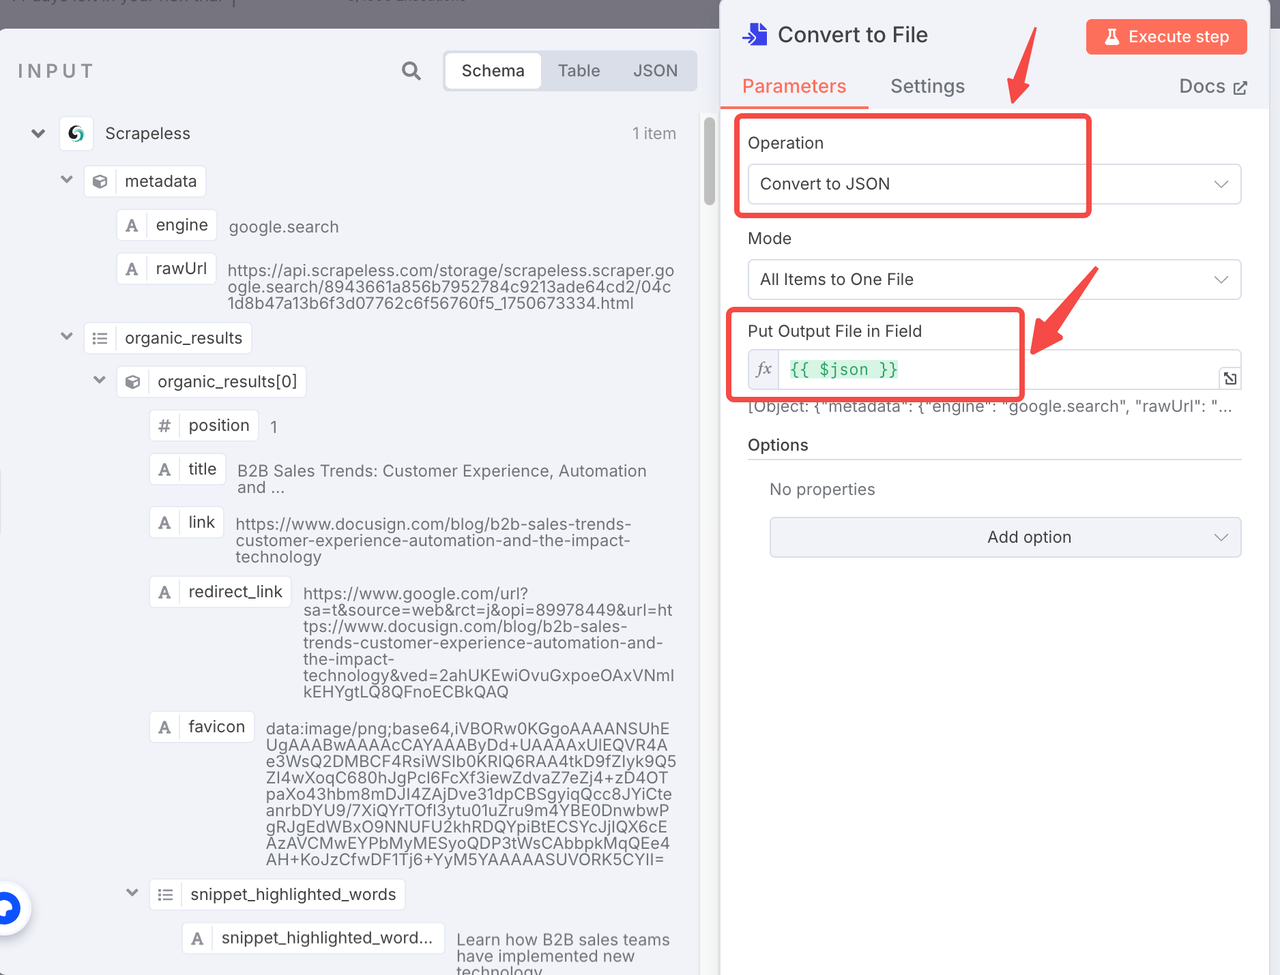Click the round chat widget icon
Image resolution: width=1280 pixels, height=975 pixels.
(x=8, y=909)
